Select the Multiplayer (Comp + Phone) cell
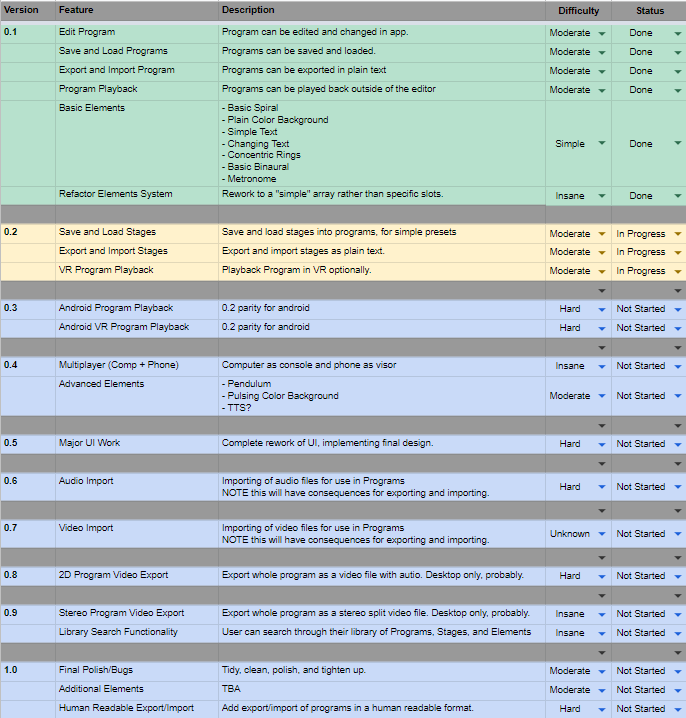Screen dimensions: 686x718 pos(137,366)
